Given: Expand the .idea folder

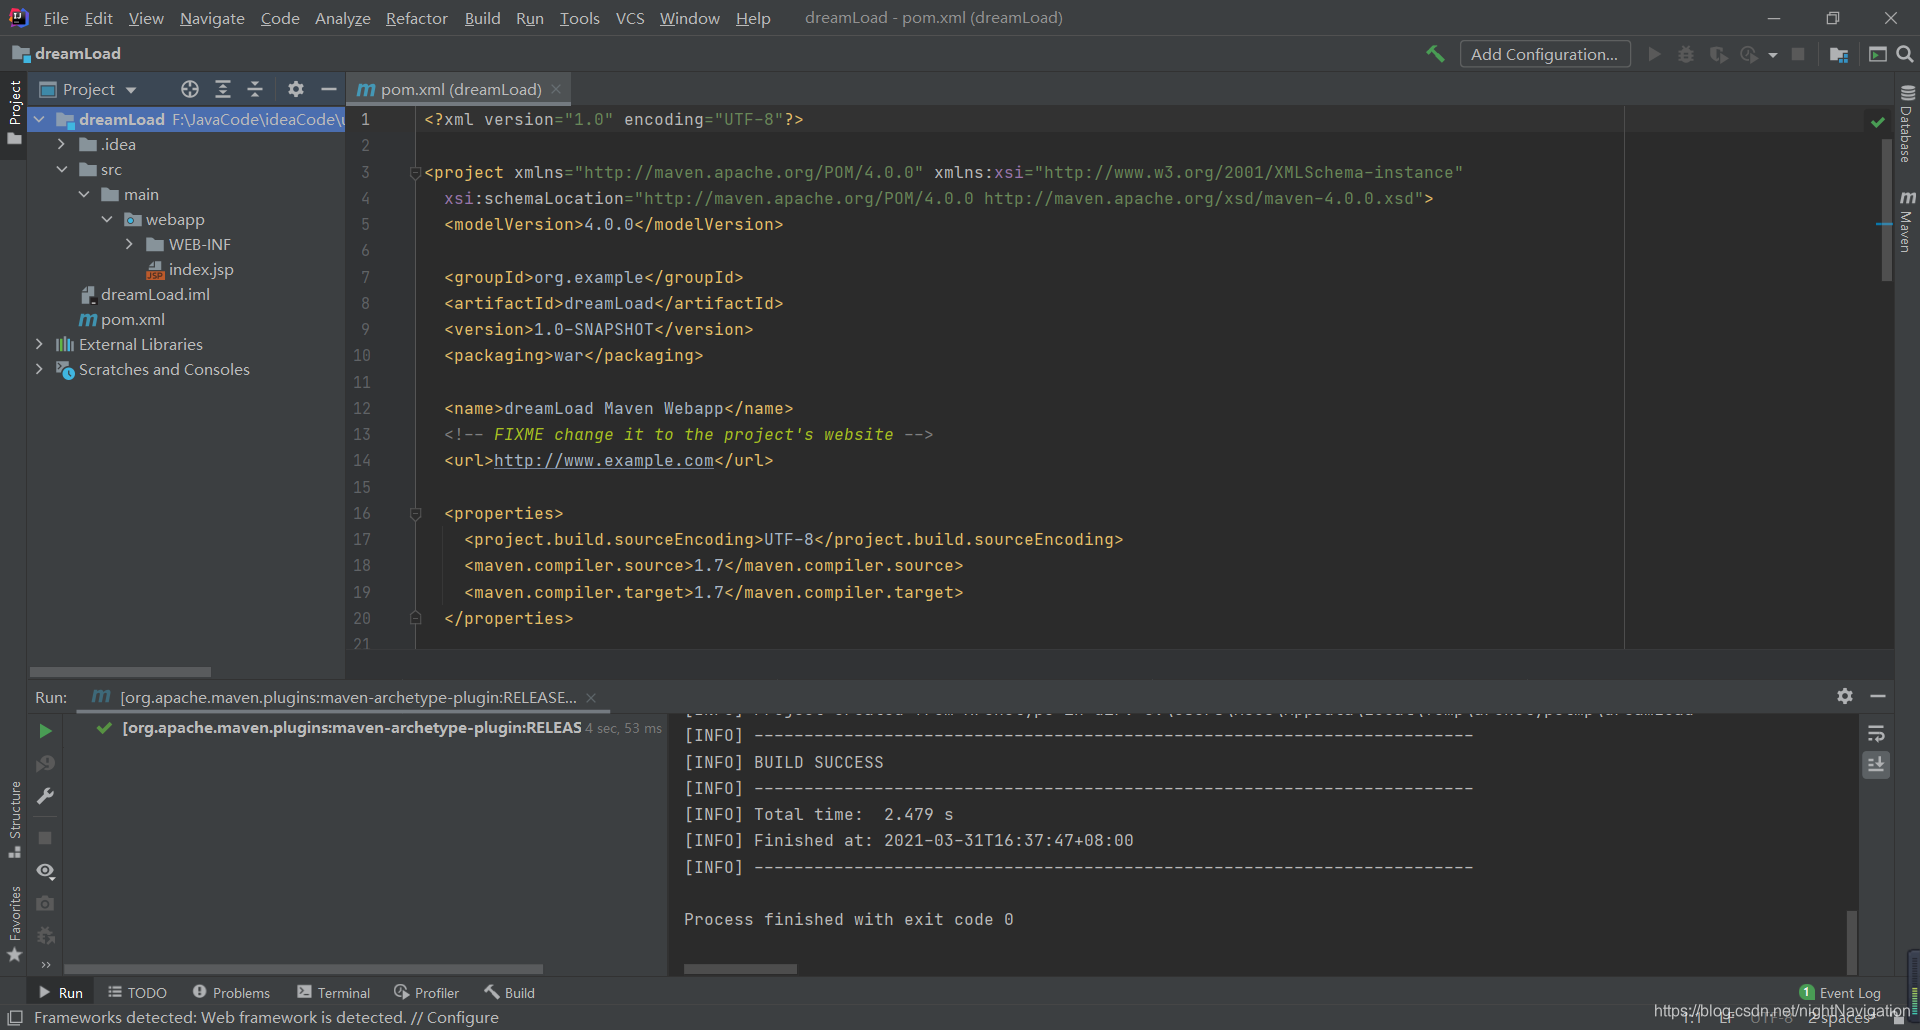Looking at the screenshot, I should coord(62,144).
